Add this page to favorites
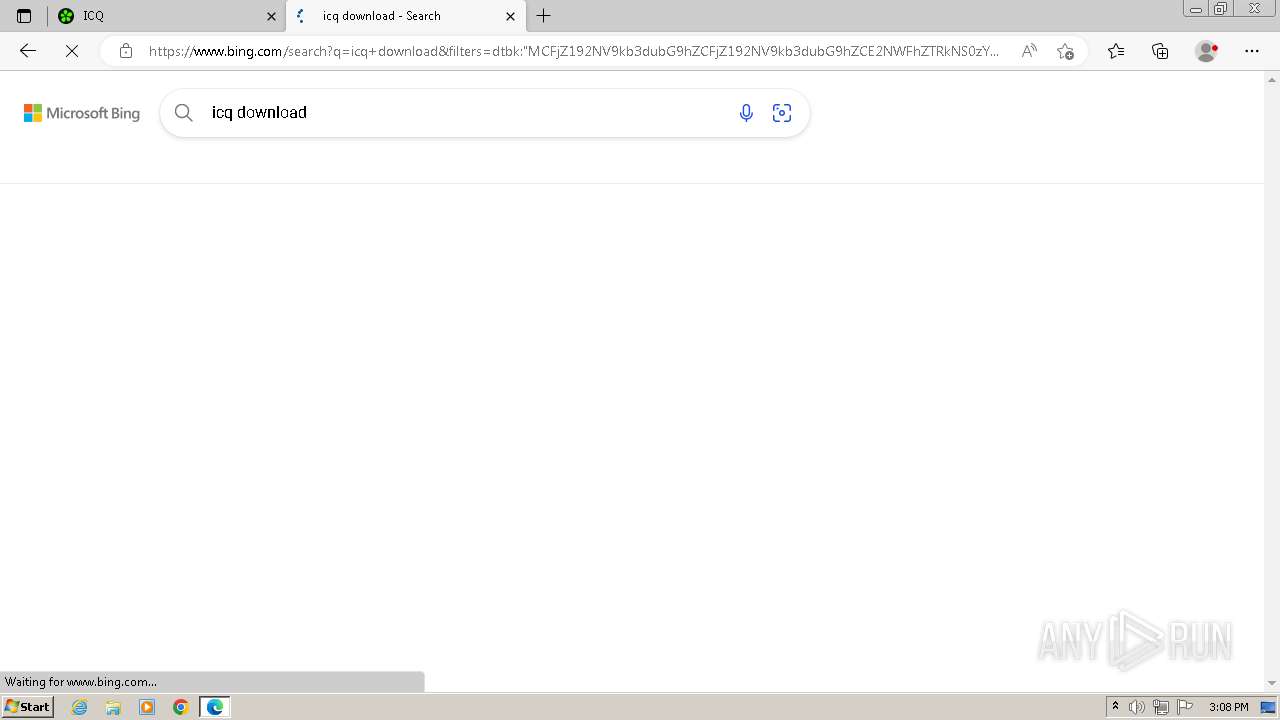 pyautogui.click(x=1065, y=51)
